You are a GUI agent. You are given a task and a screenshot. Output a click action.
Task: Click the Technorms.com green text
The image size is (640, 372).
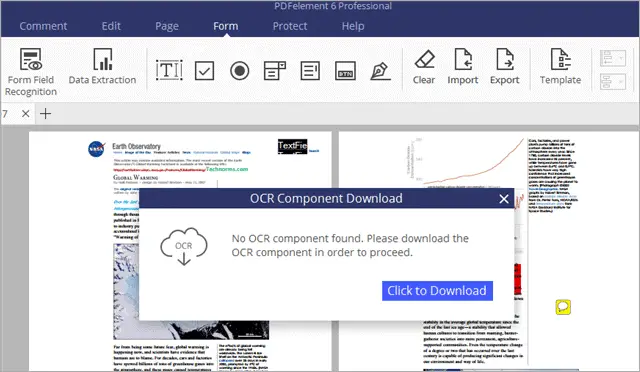coord(227,169)
